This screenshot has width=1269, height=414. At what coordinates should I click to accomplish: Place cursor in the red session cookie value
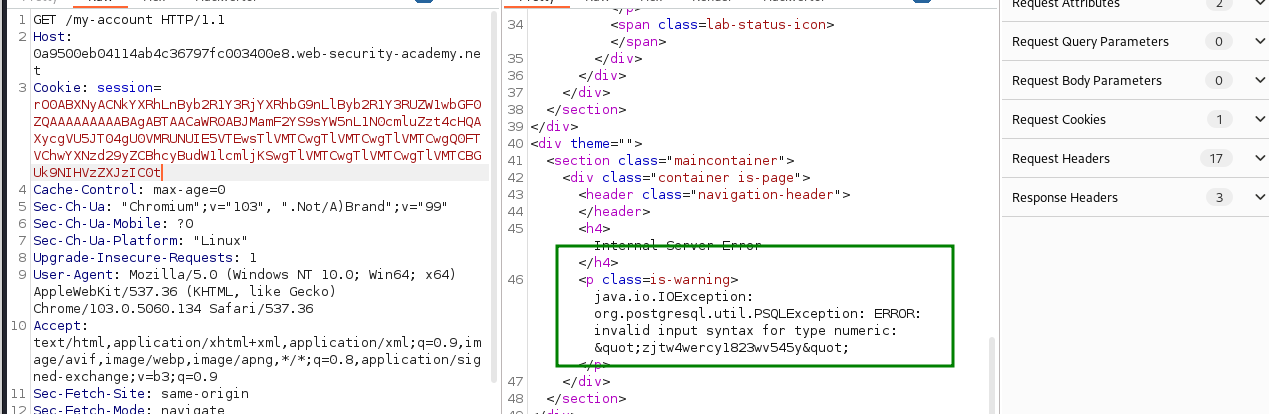coord(257,138)
